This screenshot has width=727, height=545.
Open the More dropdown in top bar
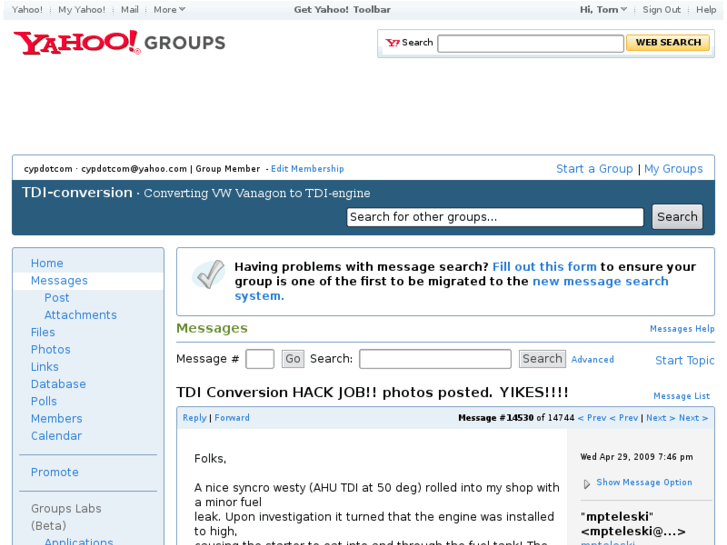[169, 9]
